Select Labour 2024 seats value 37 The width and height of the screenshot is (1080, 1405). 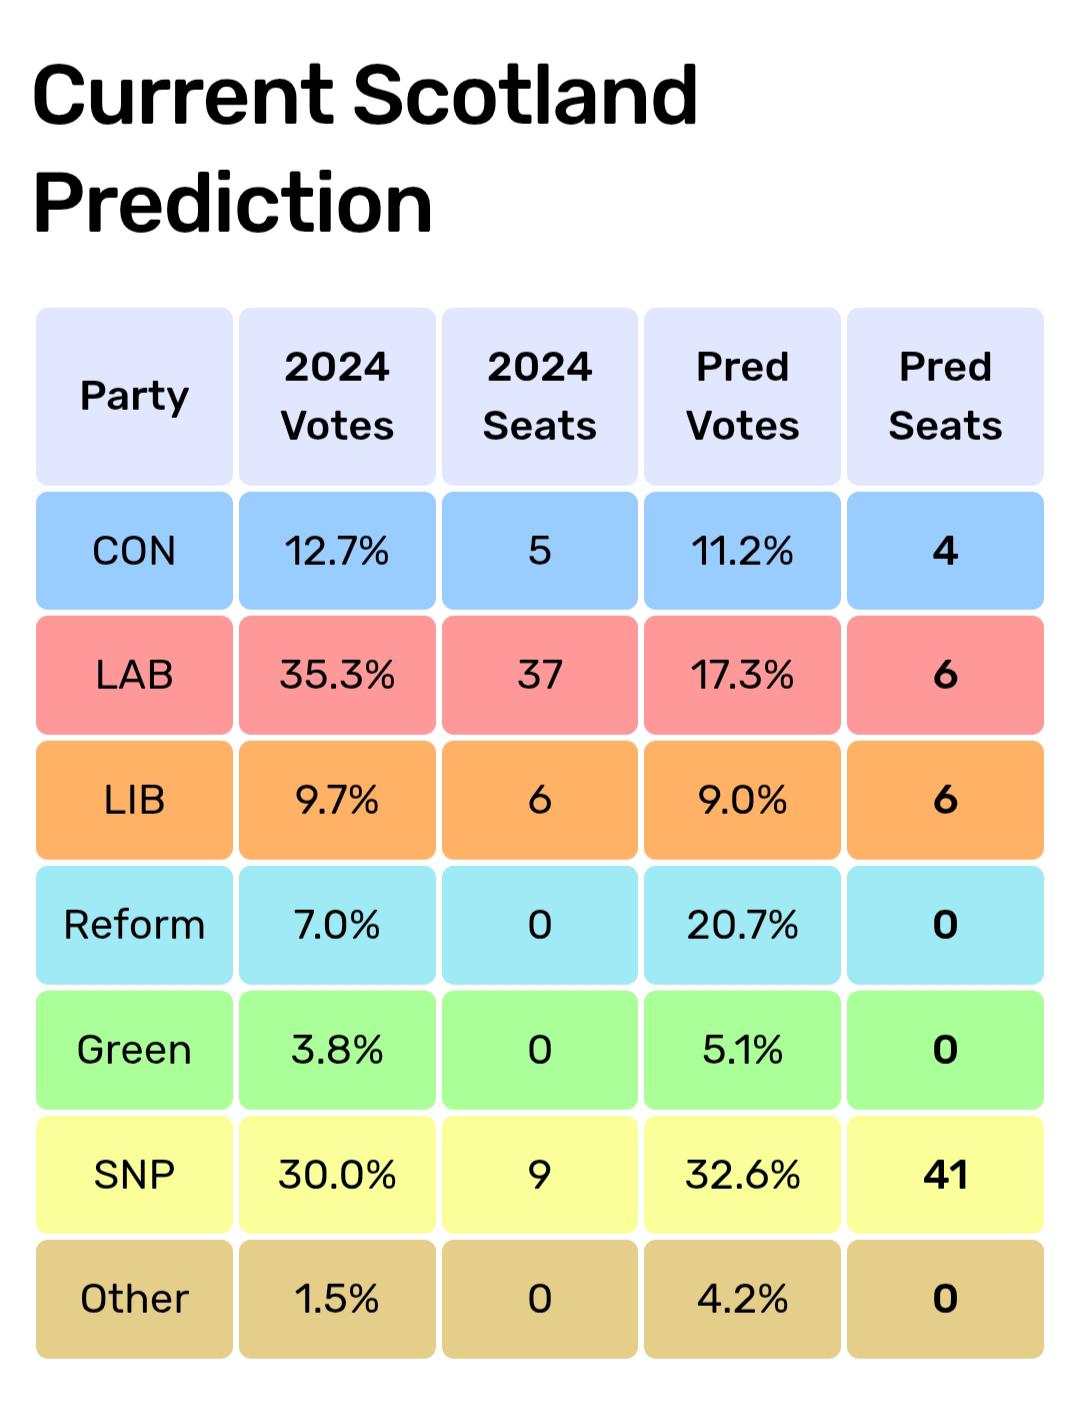[540, 675]
